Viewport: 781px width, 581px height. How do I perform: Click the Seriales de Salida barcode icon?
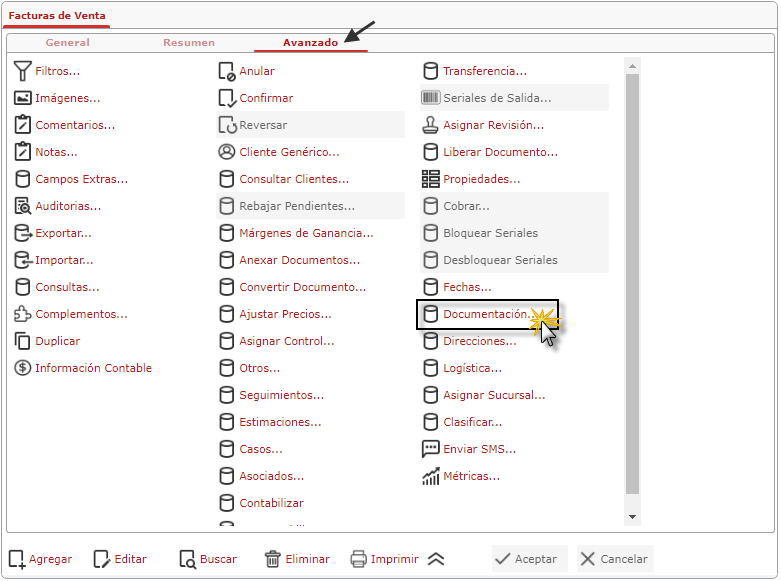[431, 98]
